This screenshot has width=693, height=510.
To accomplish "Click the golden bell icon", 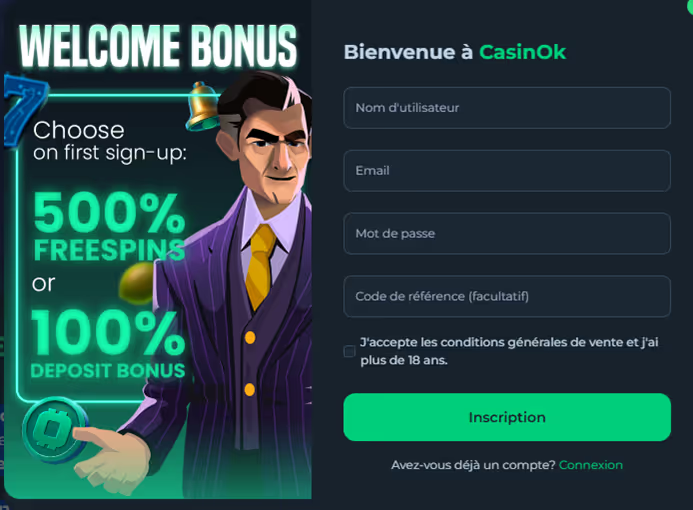I will [x=202, y=106].
